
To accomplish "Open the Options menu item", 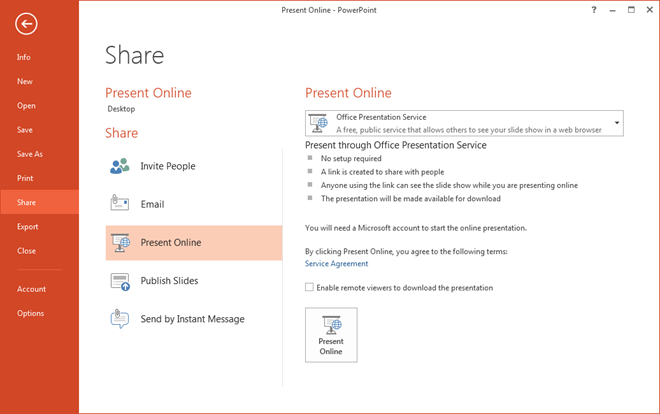I will point(30,313).
